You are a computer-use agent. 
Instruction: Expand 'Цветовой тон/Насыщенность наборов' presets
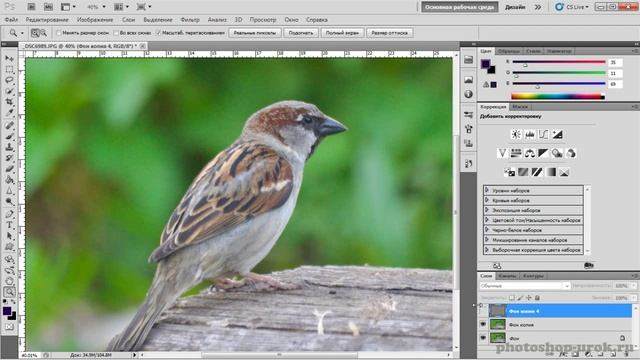487,220
